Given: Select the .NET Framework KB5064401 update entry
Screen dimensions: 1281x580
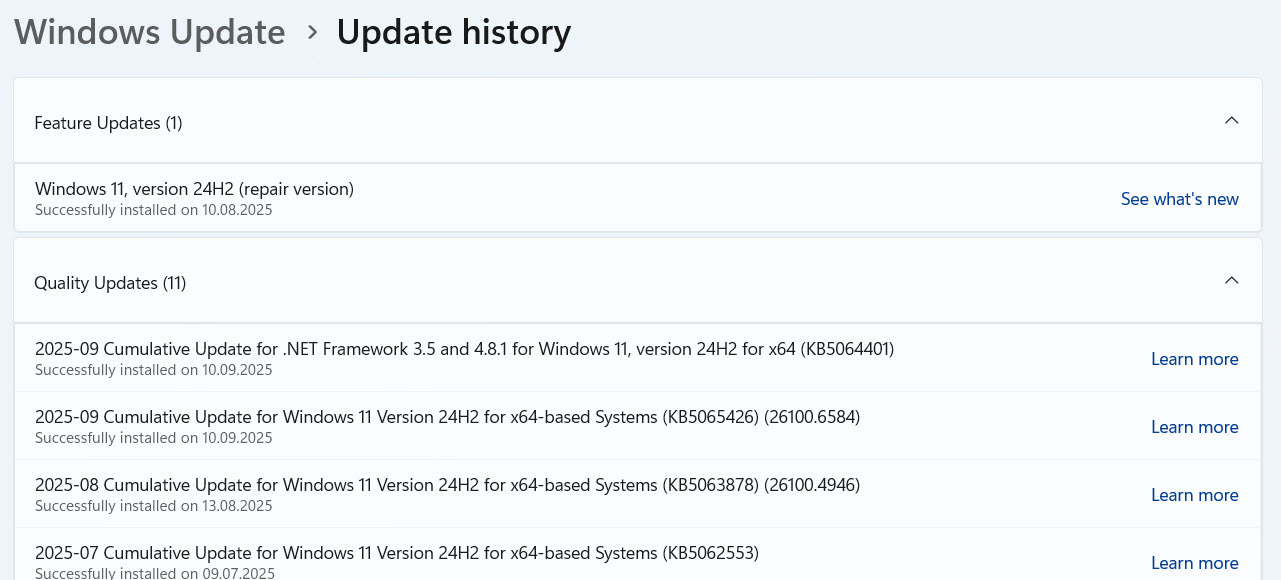Looking at the screenshot, I should 637,358.
